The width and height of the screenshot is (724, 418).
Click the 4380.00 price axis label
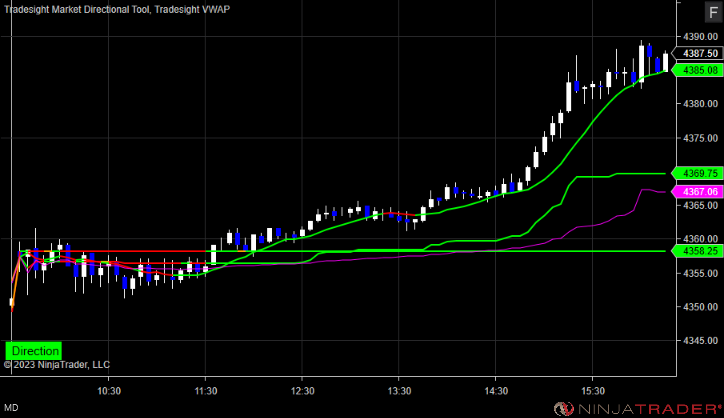pos(700,103)
